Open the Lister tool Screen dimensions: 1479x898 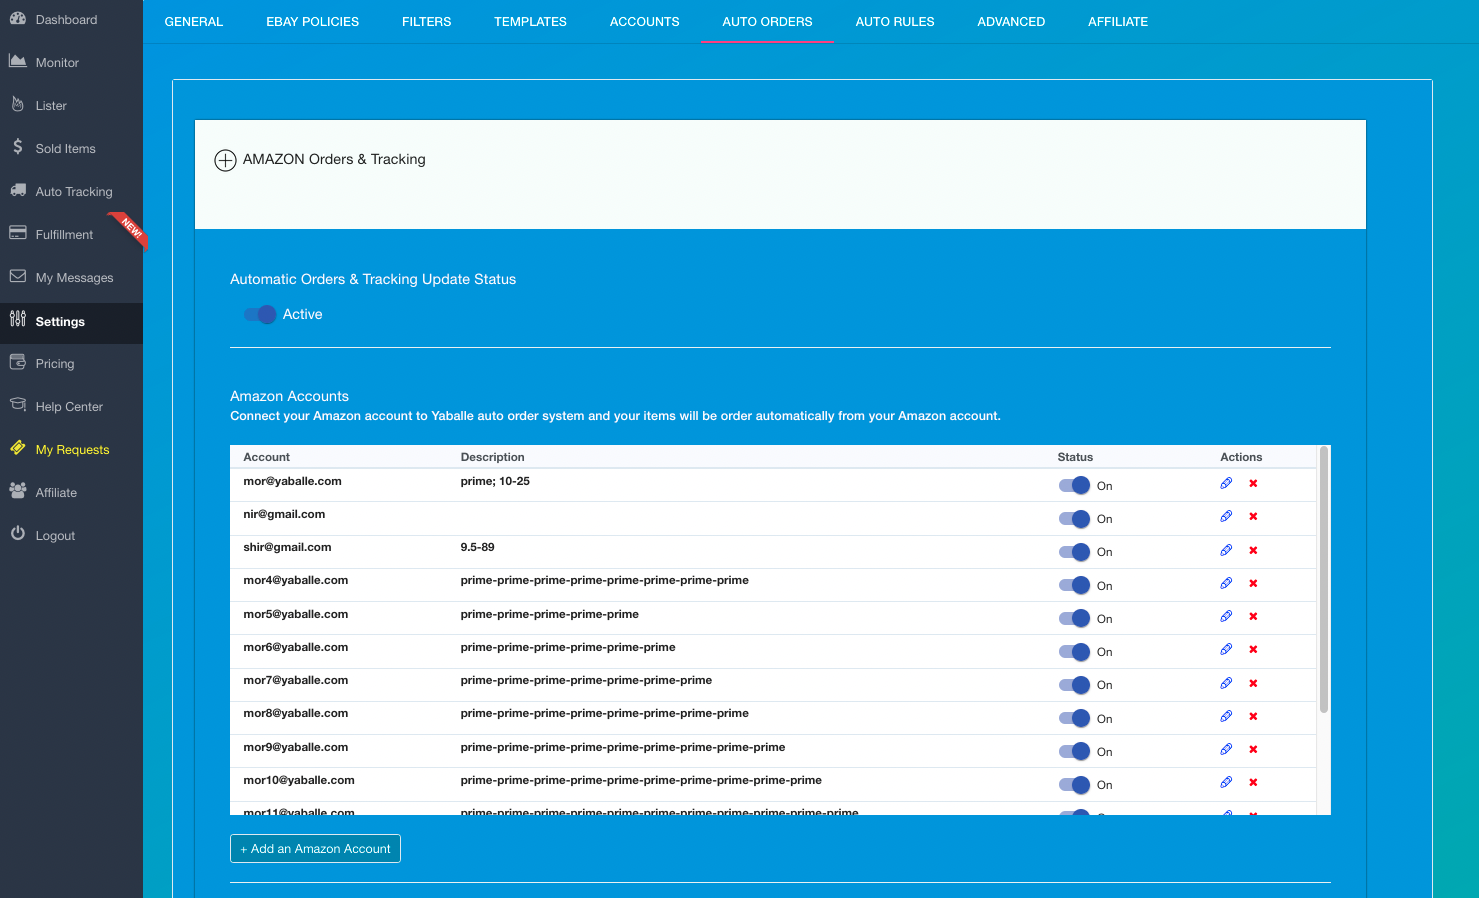(51, 105)
